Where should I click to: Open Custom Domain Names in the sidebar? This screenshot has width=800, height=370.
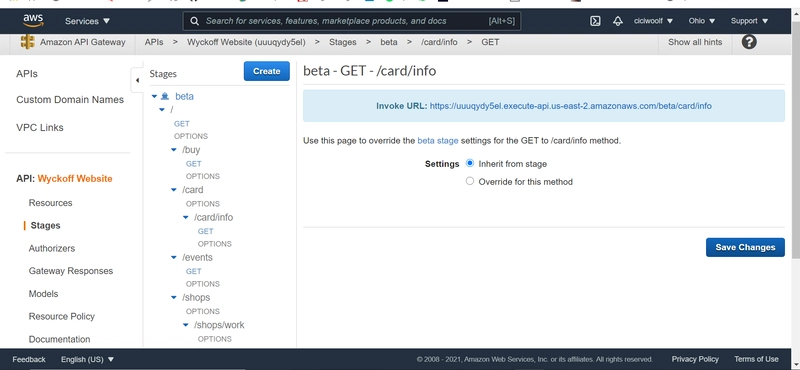(x=70, y=100)
